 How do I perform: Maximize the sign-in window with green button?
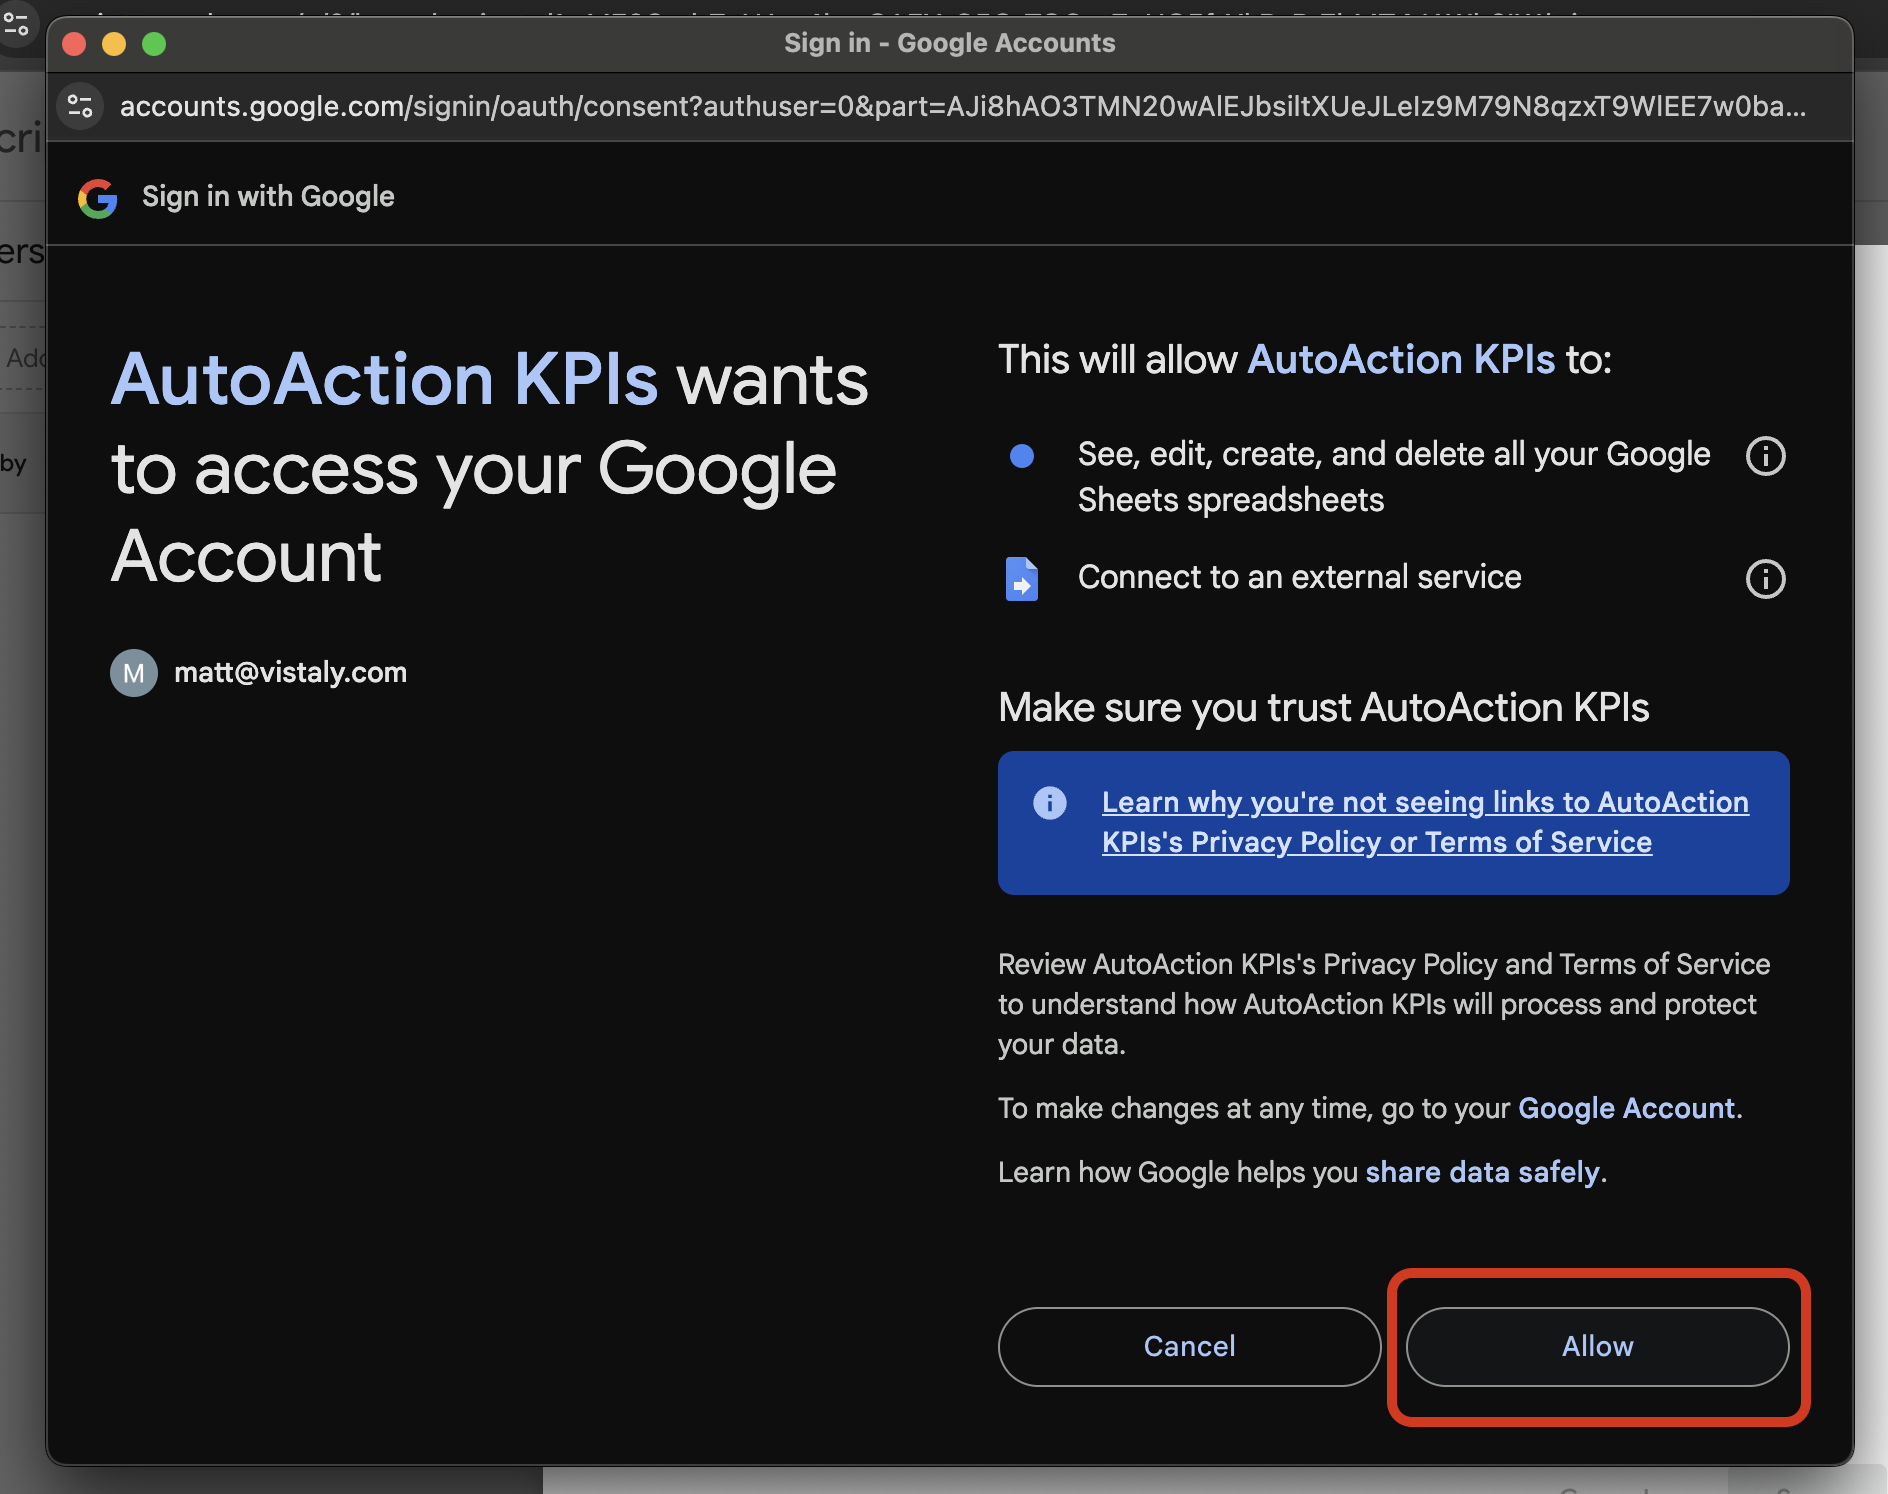154,44
